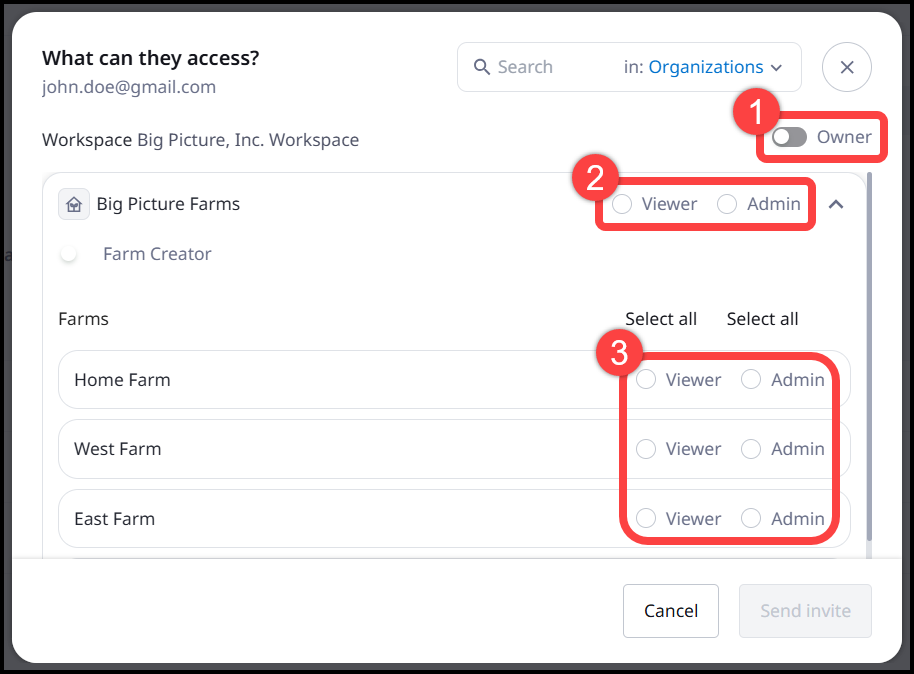914x674 pixels.
Task: Grant Admin role for Big Picture Farms
Action: pos(727,203)
